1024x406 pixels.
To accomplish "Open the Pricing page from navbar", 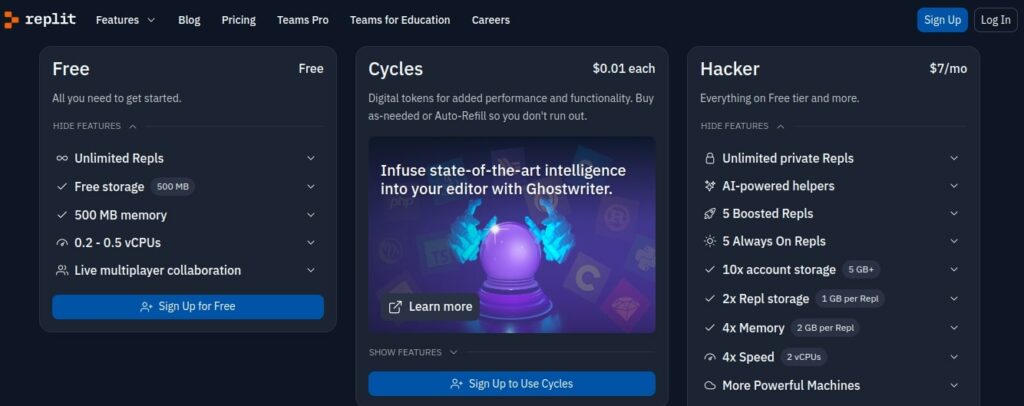I will coord(238,20).
